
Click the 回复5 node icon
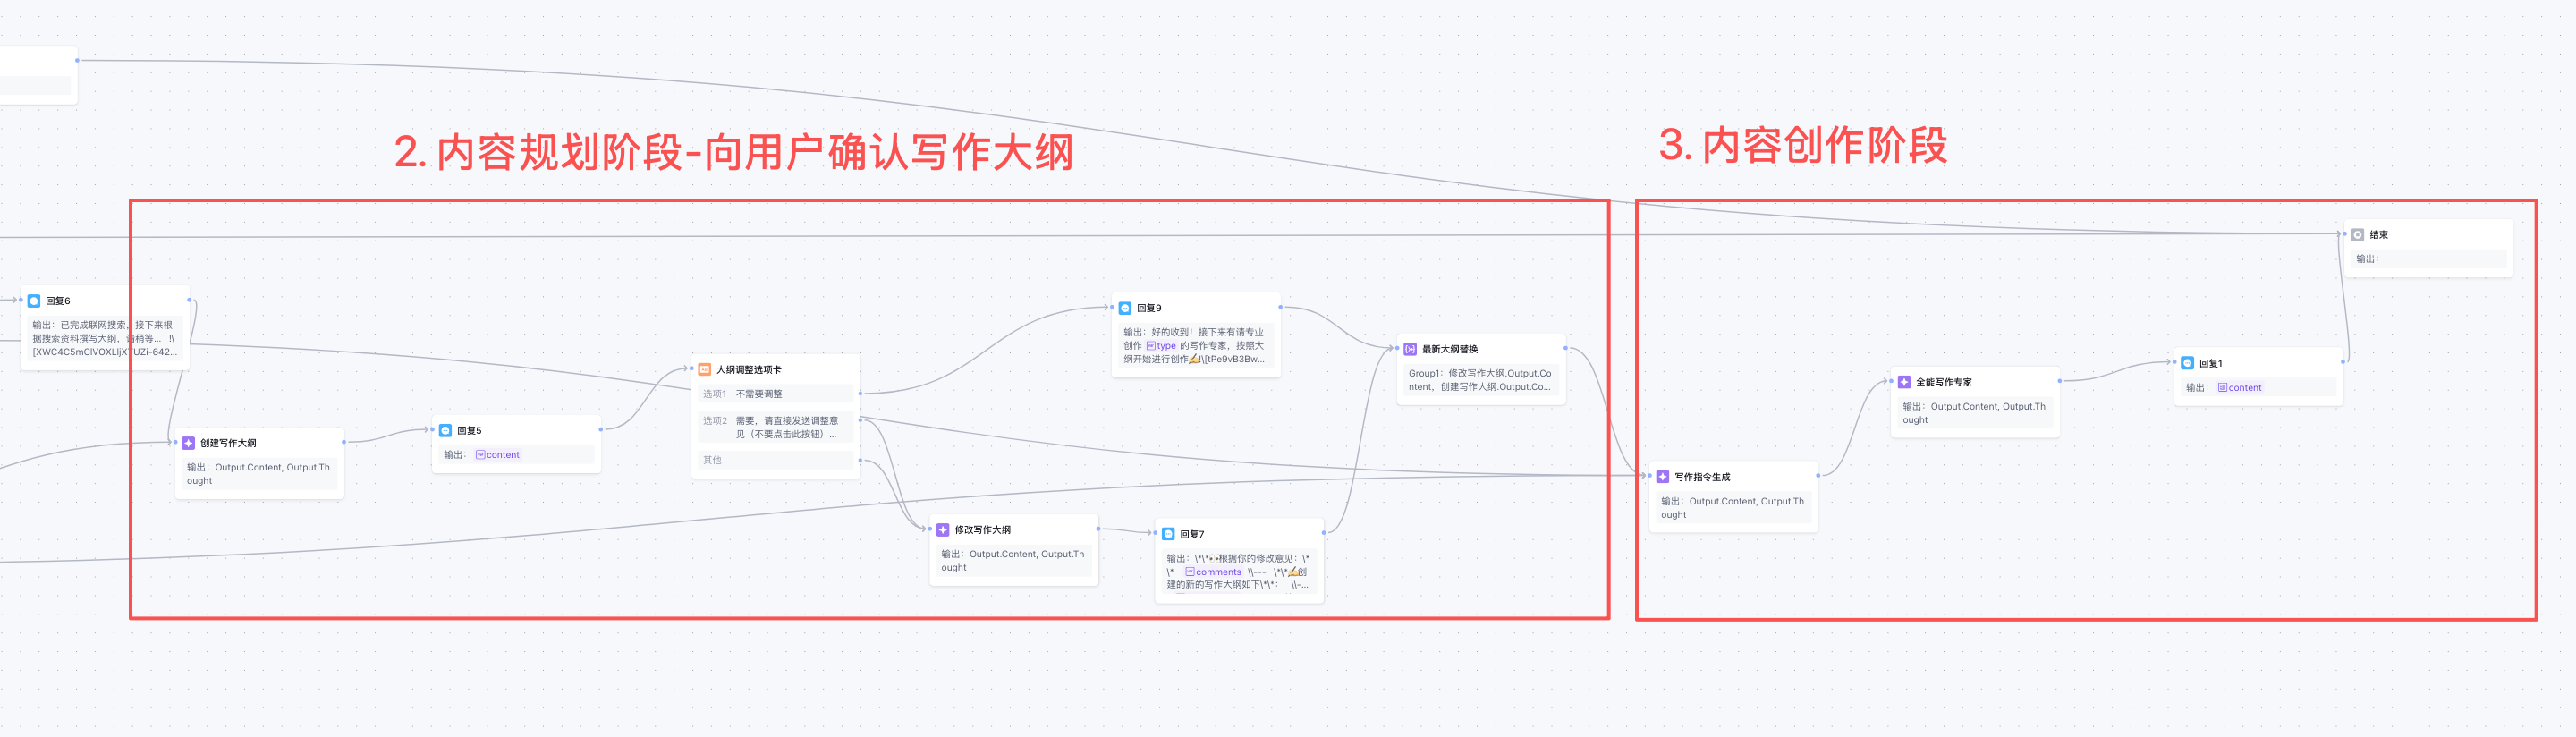[x=445, y=430]
